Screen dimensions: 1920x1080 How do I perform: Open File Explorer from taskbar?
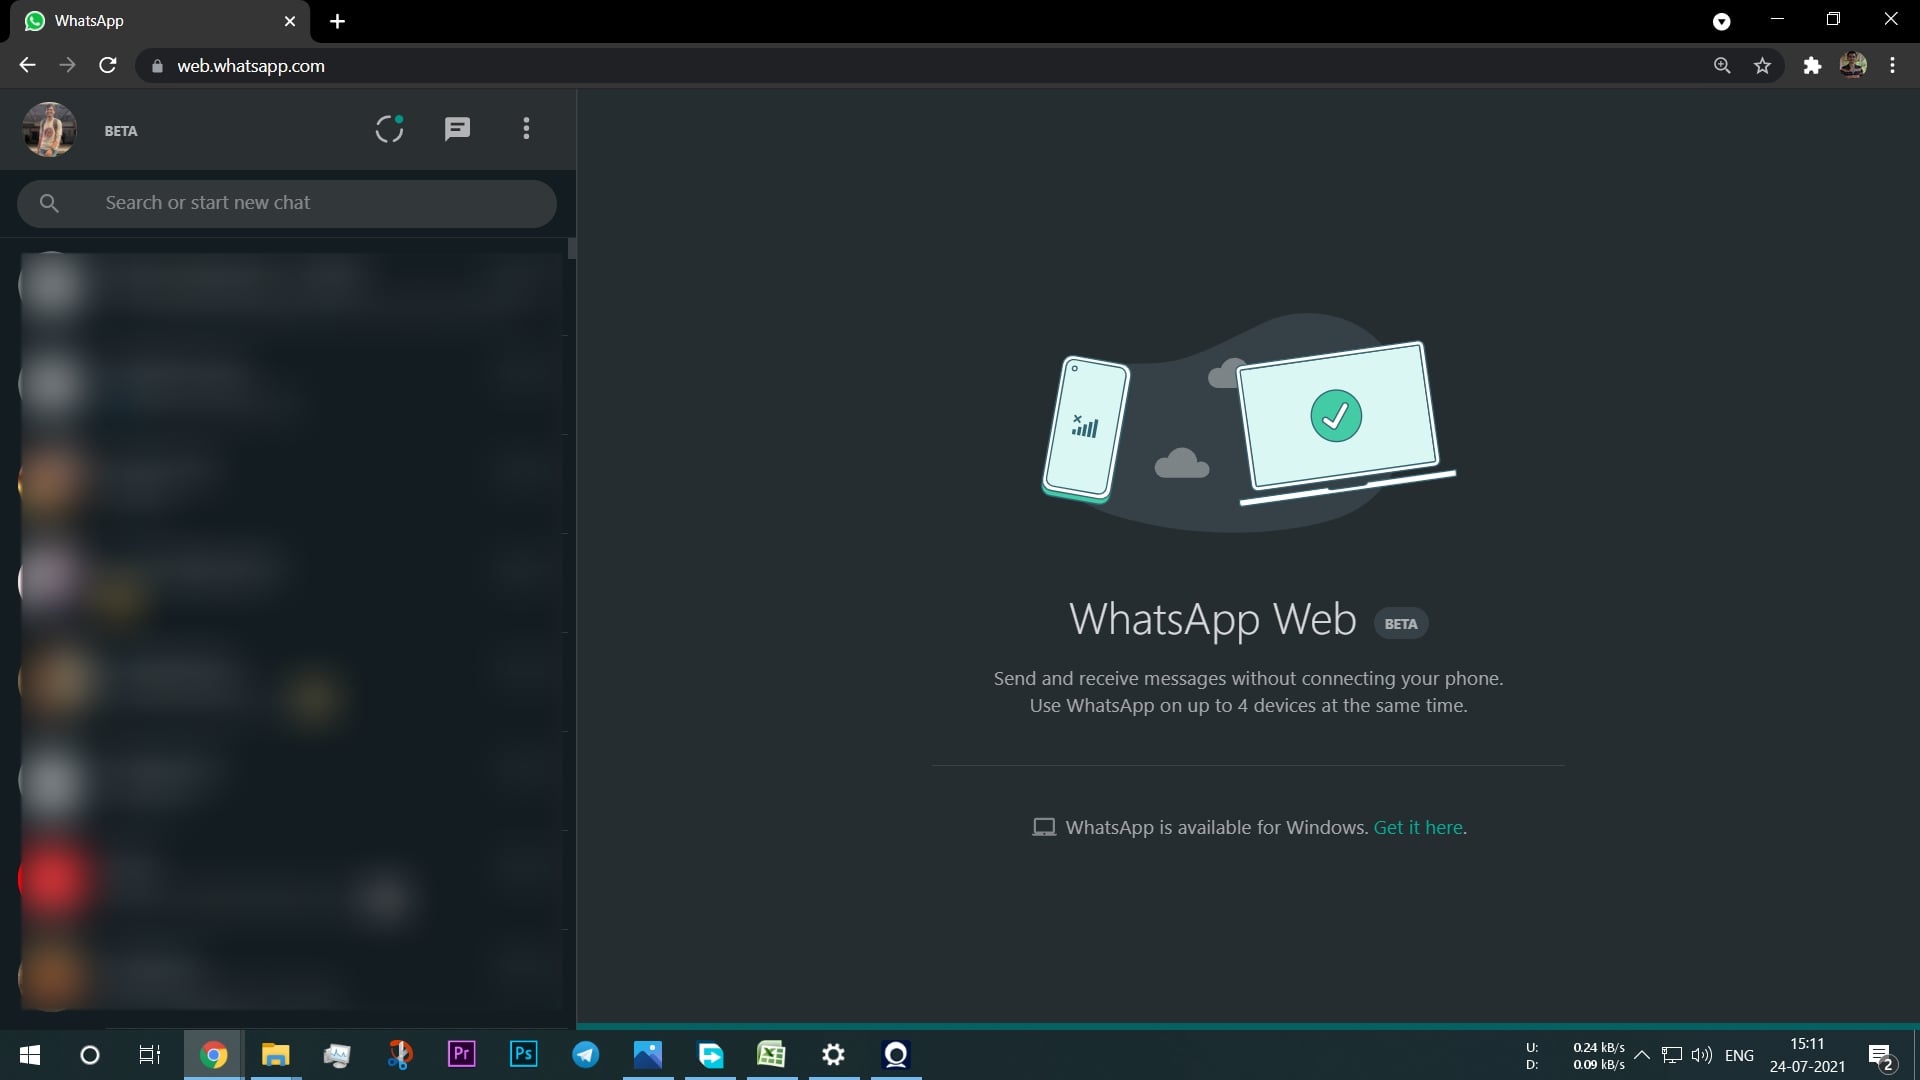click(x=275, y=1055)
